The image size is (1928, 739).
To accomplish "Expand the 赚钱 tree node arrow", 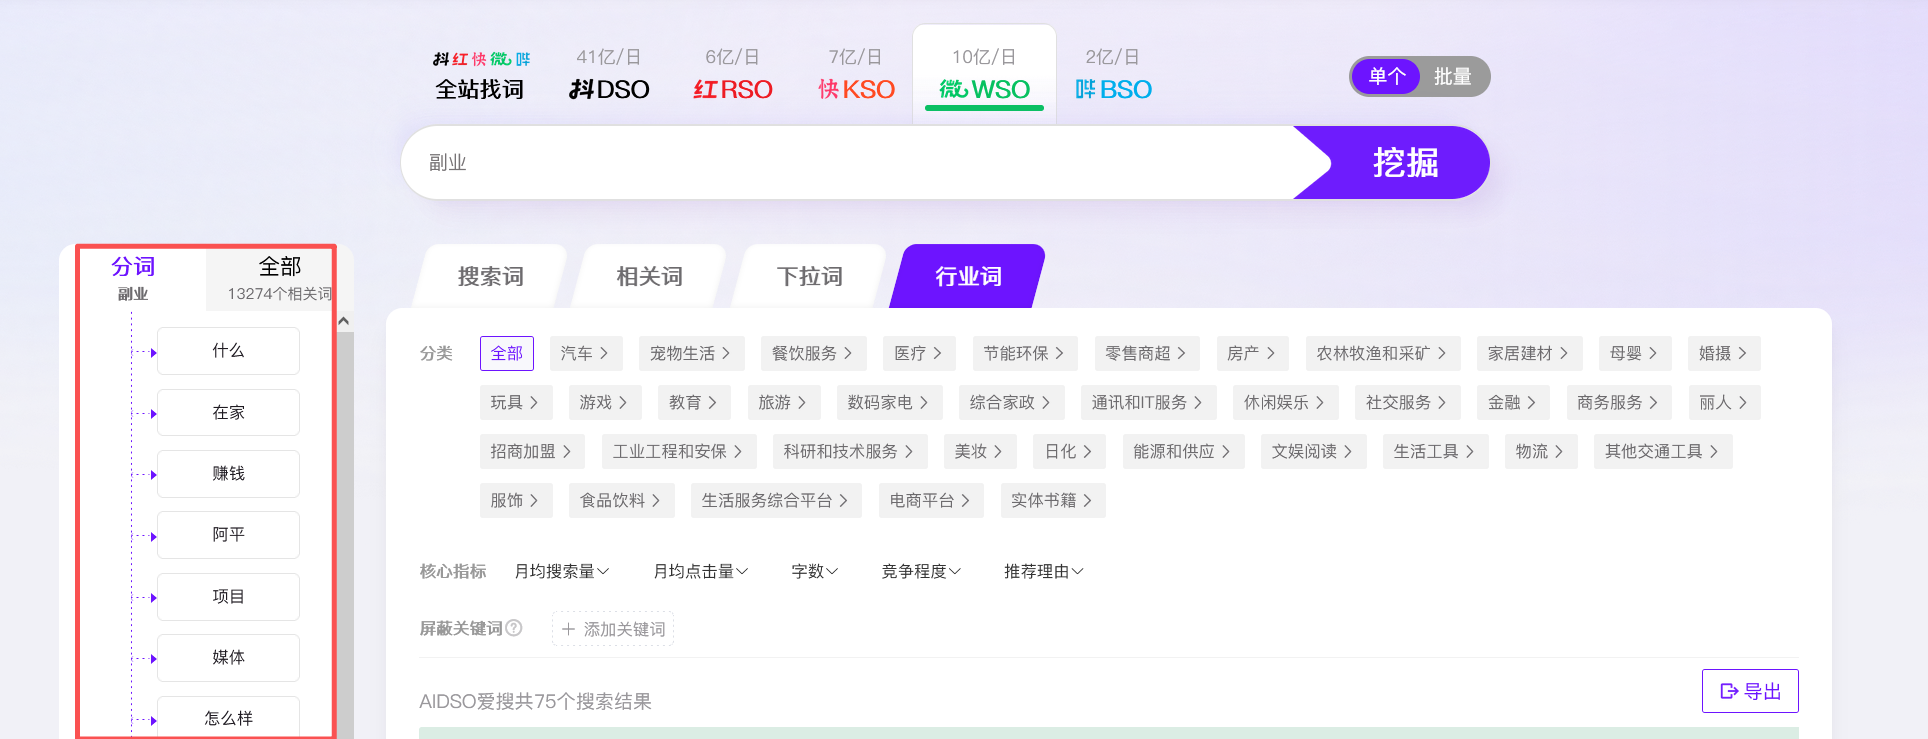I will pos(153,475).
